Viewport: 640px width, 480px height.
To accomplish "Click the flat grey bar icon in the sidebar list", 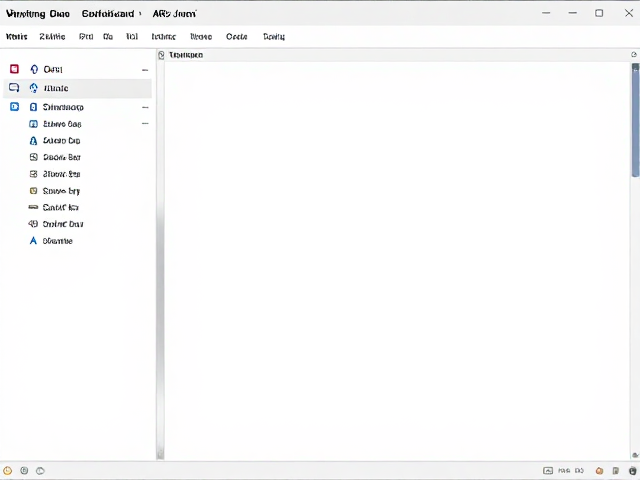I will click(33, 207).
